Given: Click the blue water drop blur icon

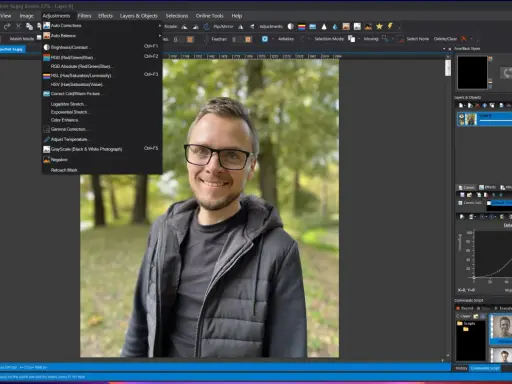Looking at the screenshot, I should [x=335, y=27].
